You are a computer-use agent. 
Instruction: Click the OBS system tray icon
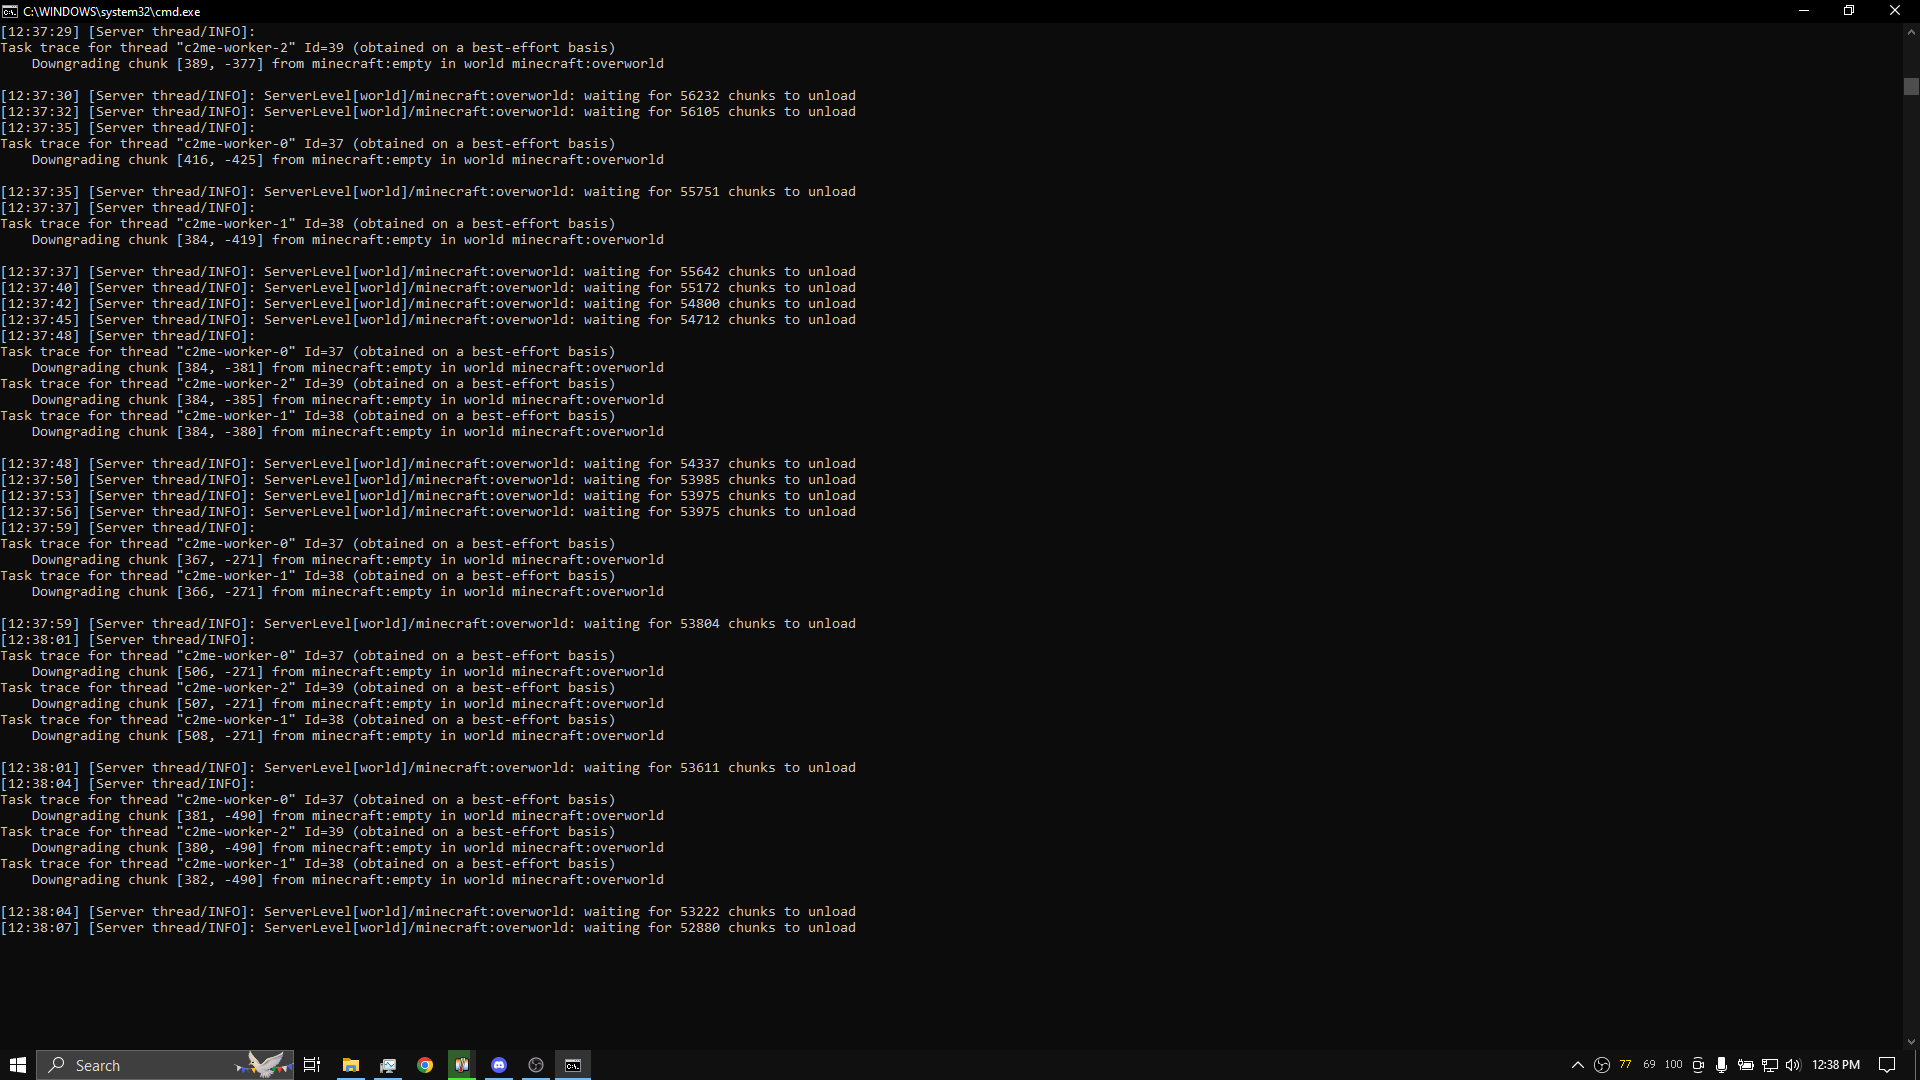(1602, 1065)
